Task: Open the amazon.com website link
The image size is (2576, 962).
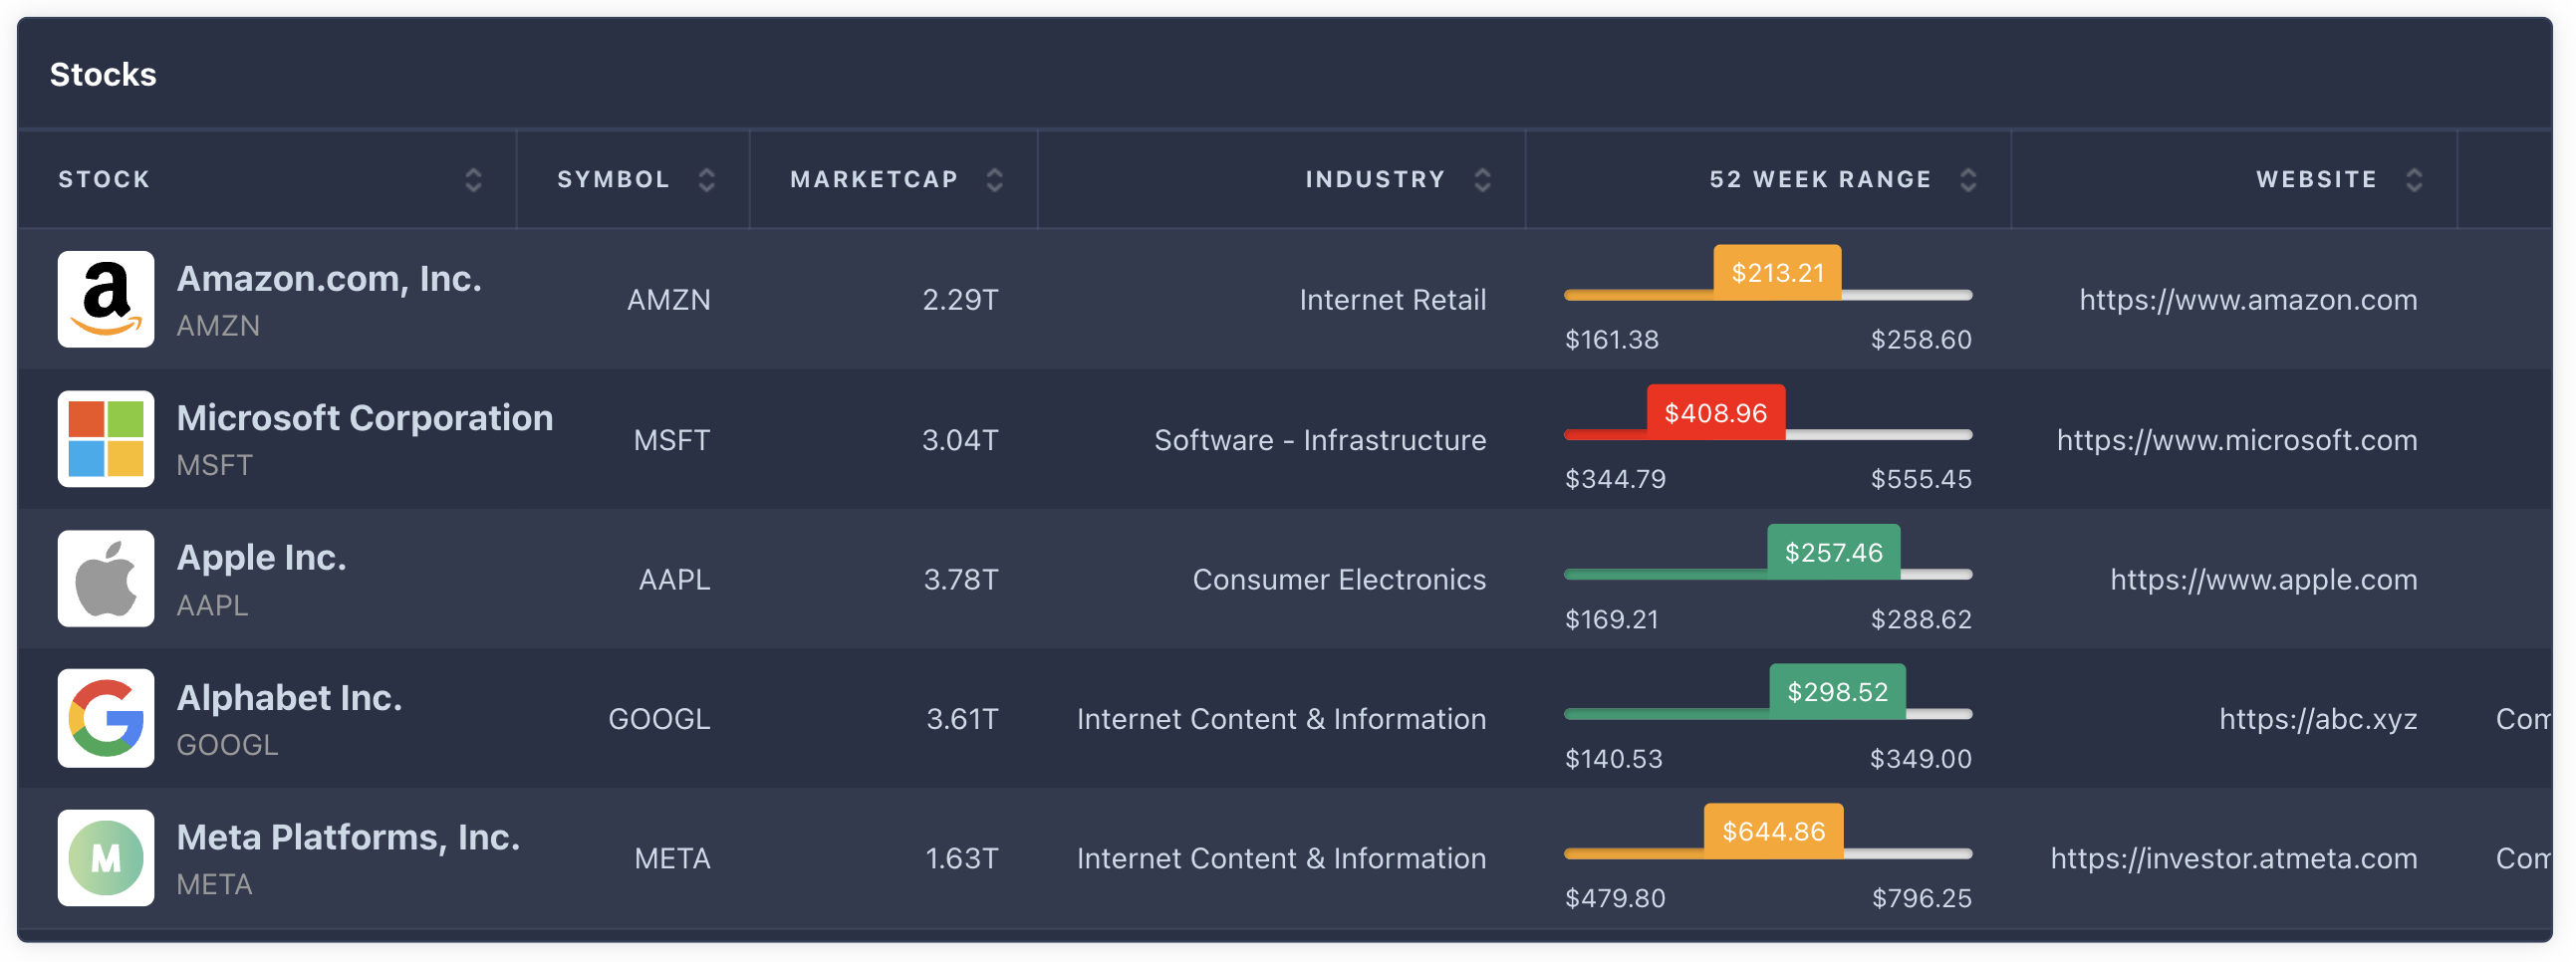Action: point(2248,300)
